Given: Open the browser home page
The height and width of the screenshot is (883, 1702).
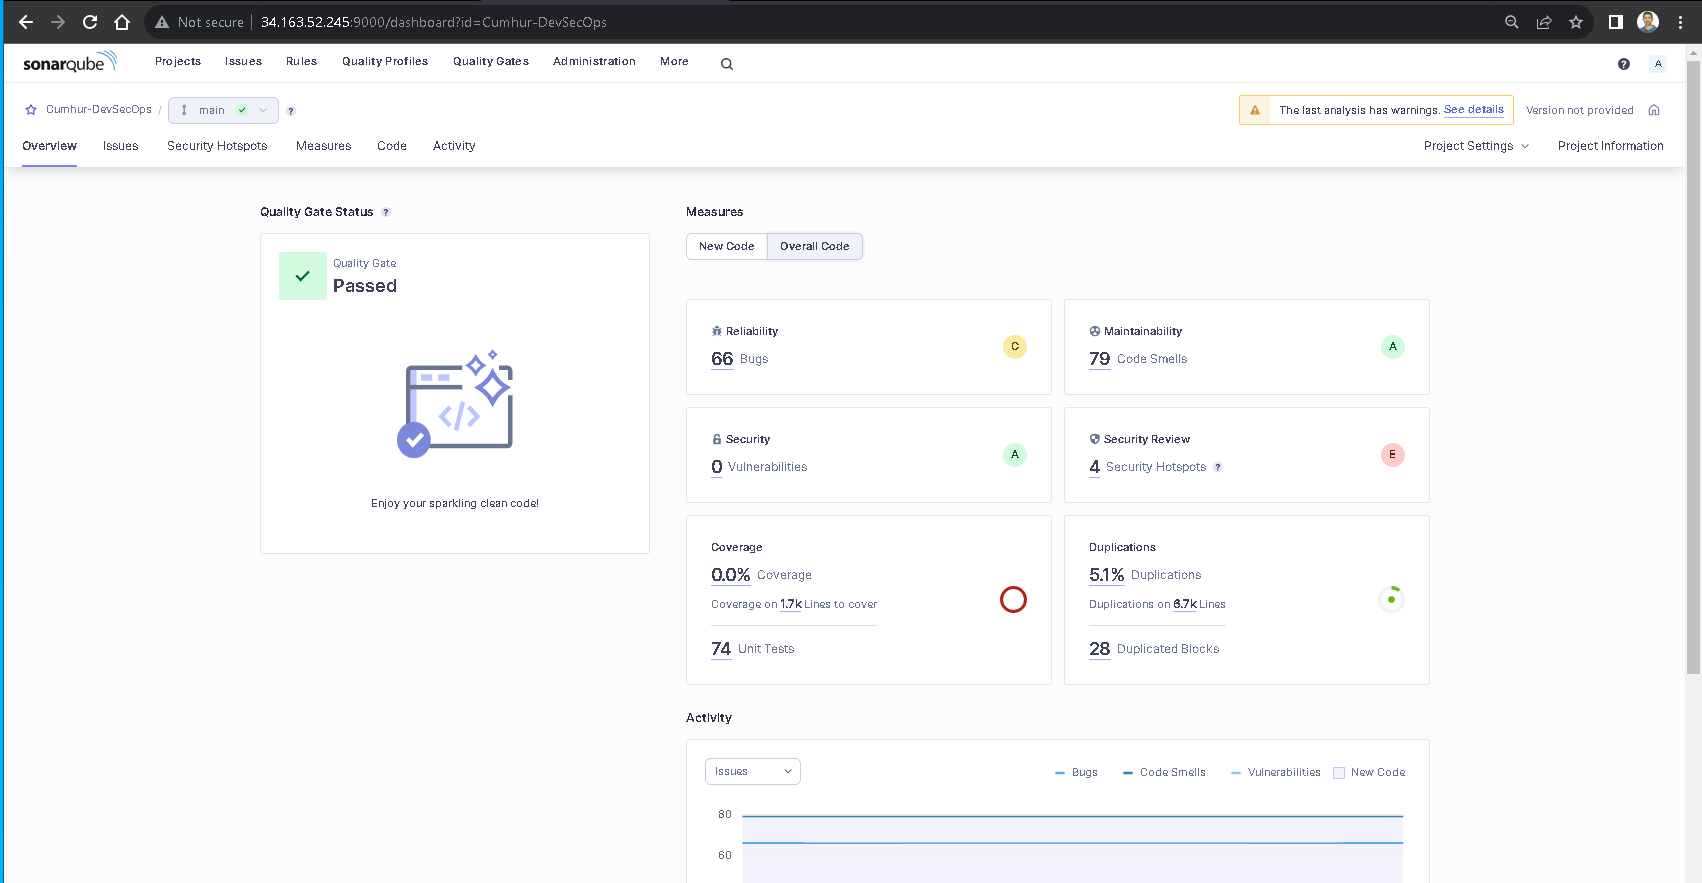Looking at the screenshot, I should [122, 22].
